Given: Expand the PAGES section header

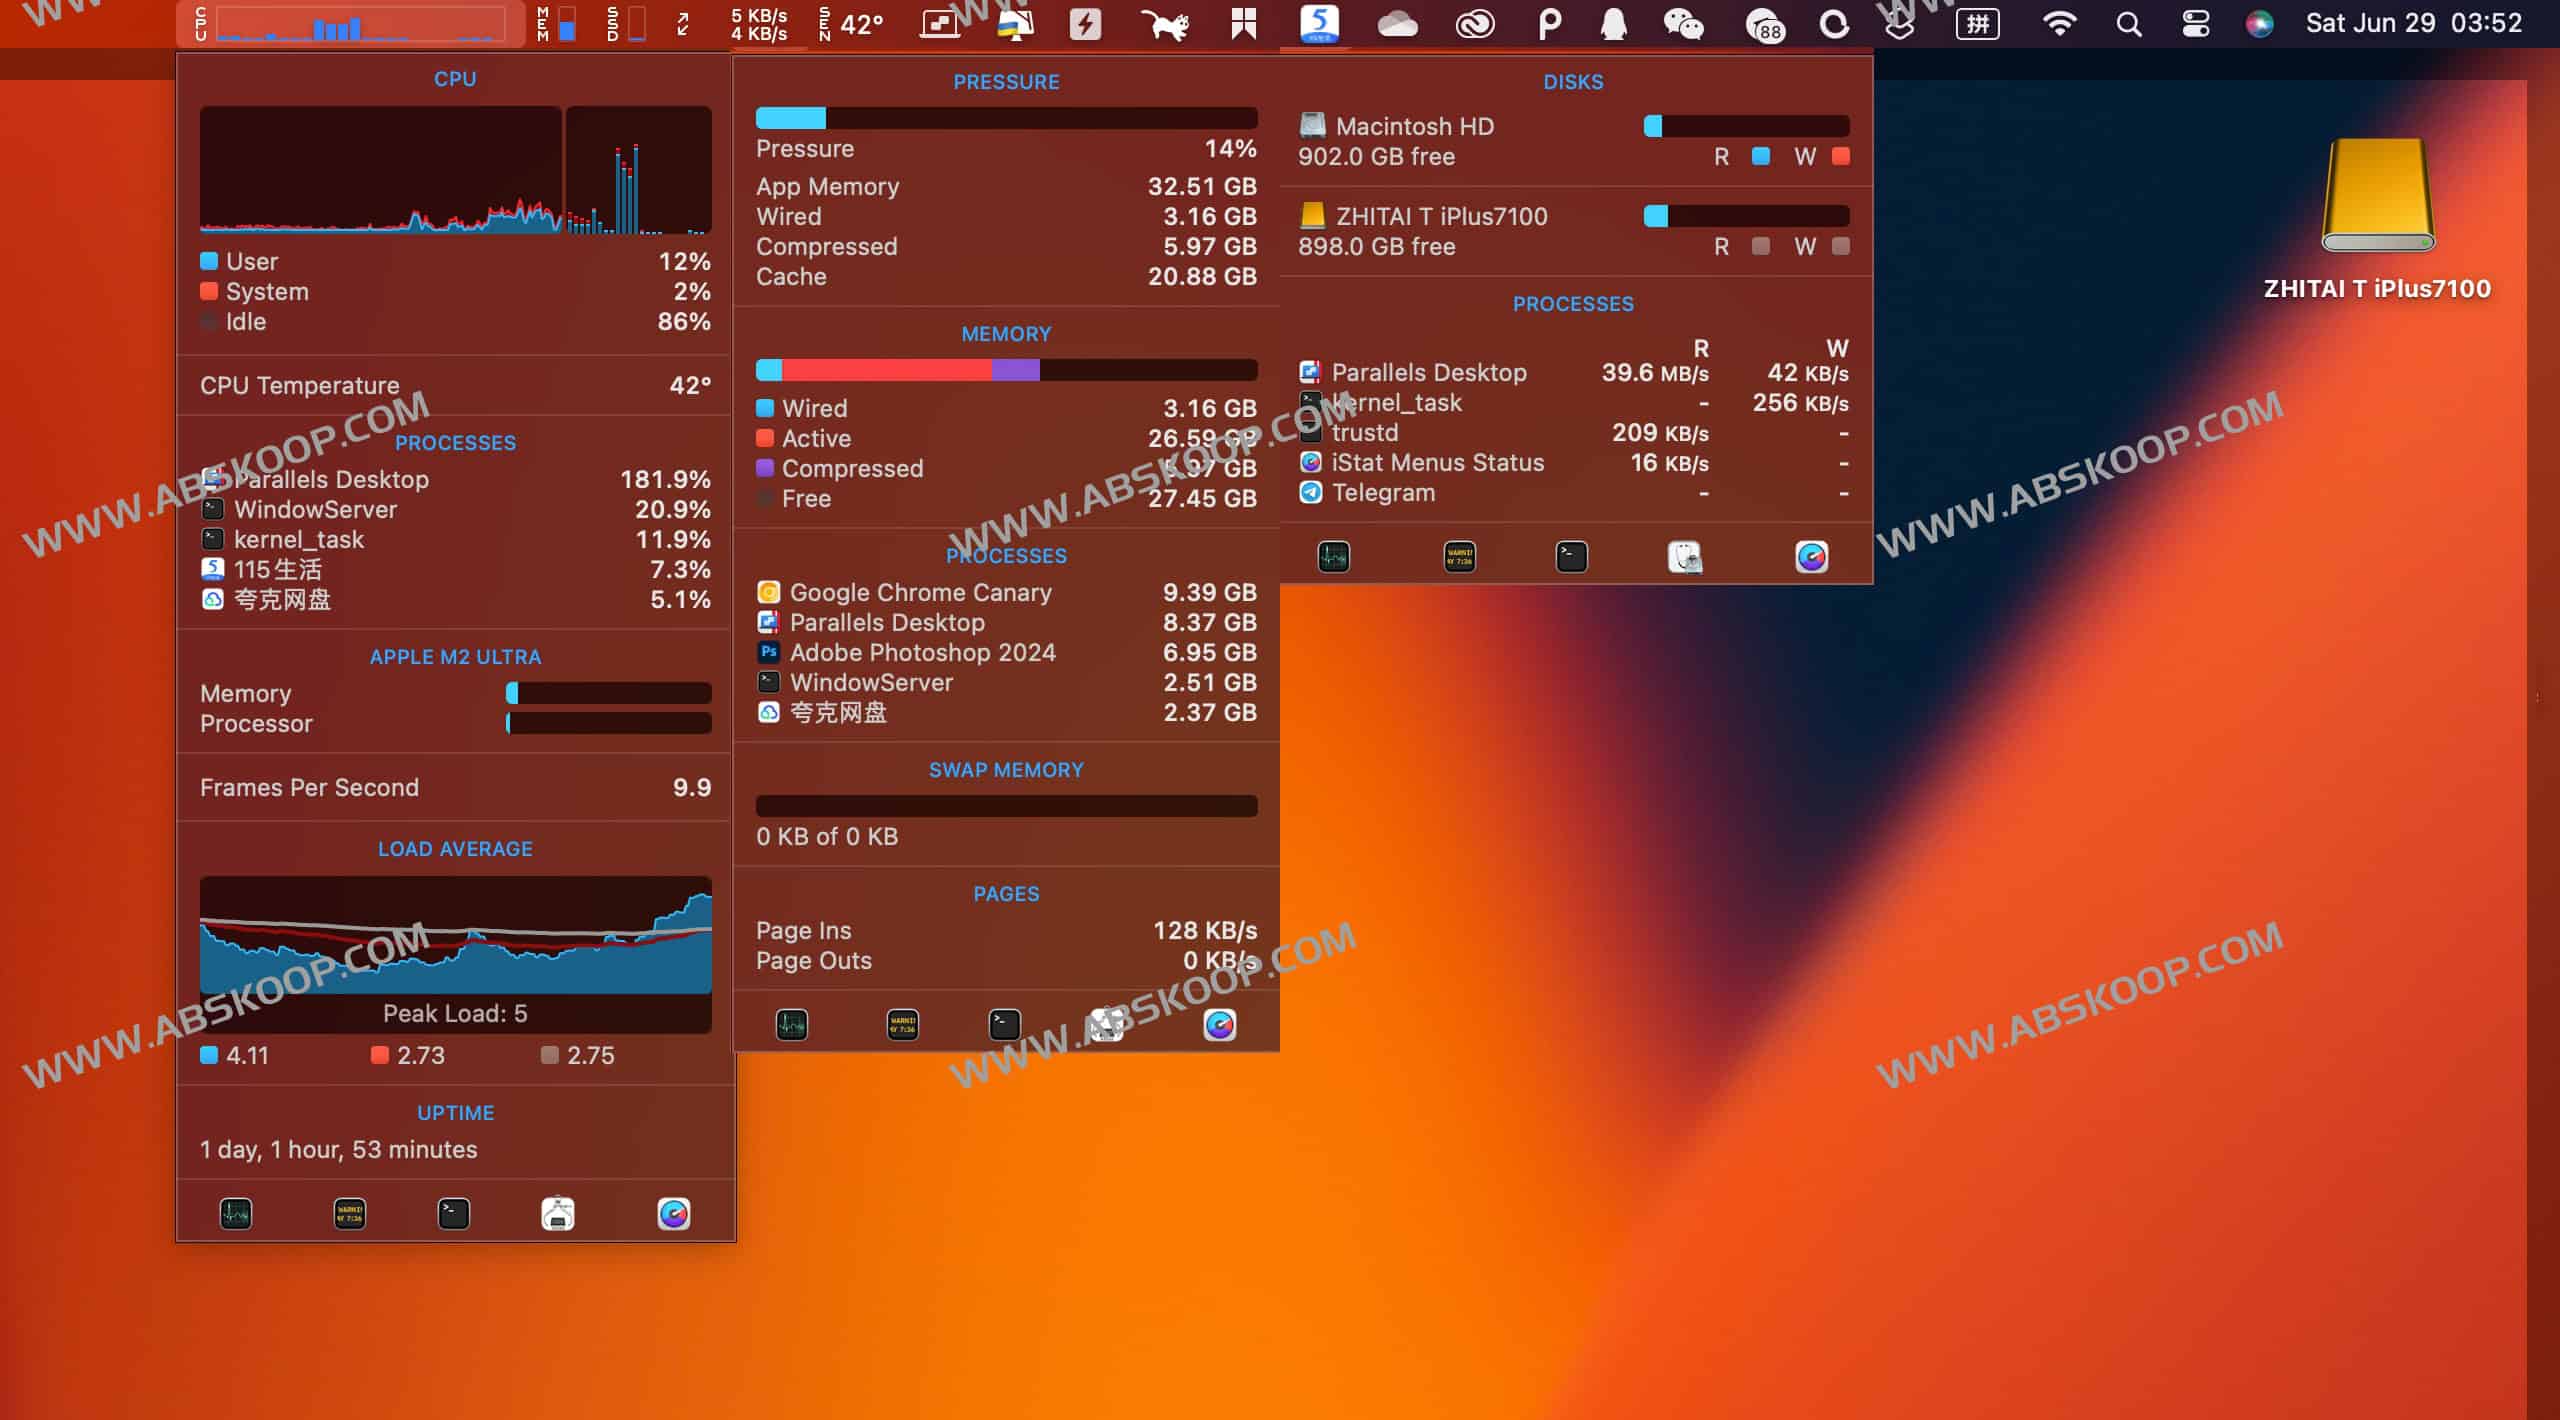Looking at the screenshot, I should click(x=1007, y=893).
